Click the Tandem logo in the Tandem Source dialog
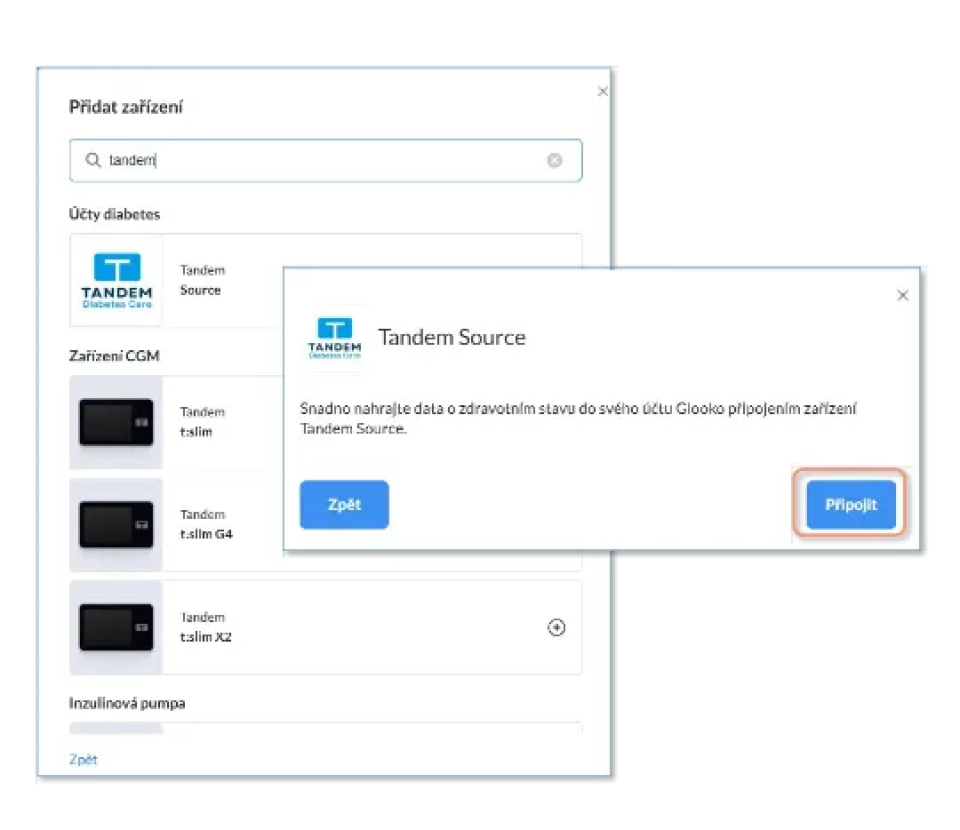This screenshot has height=830, width=960. (x=334, y=337)
